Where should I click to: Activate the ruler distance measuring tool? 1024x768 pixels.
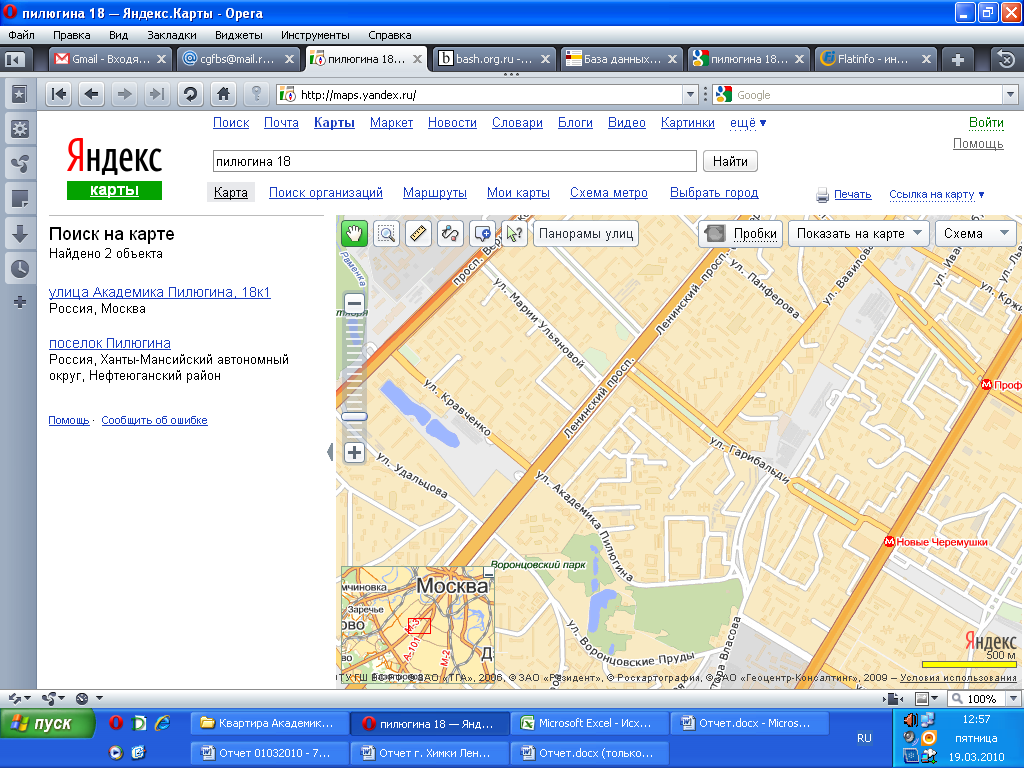[x=418, y=234]
